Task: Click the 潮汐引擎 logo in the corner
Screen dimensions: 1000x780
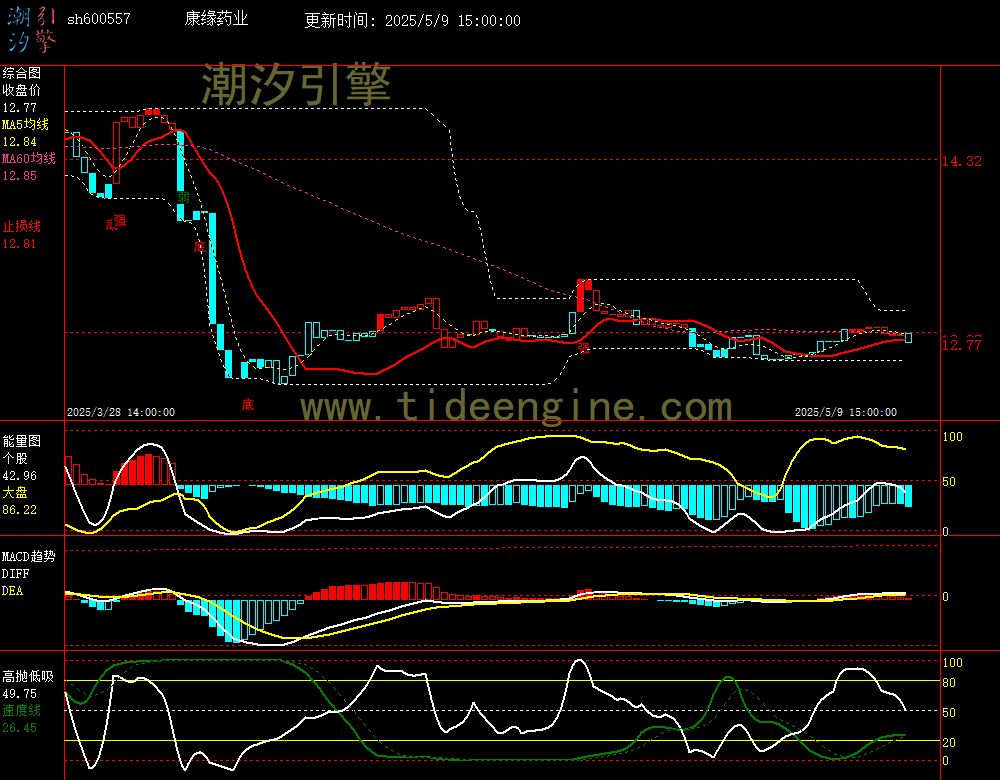Action: click(32, 30)
